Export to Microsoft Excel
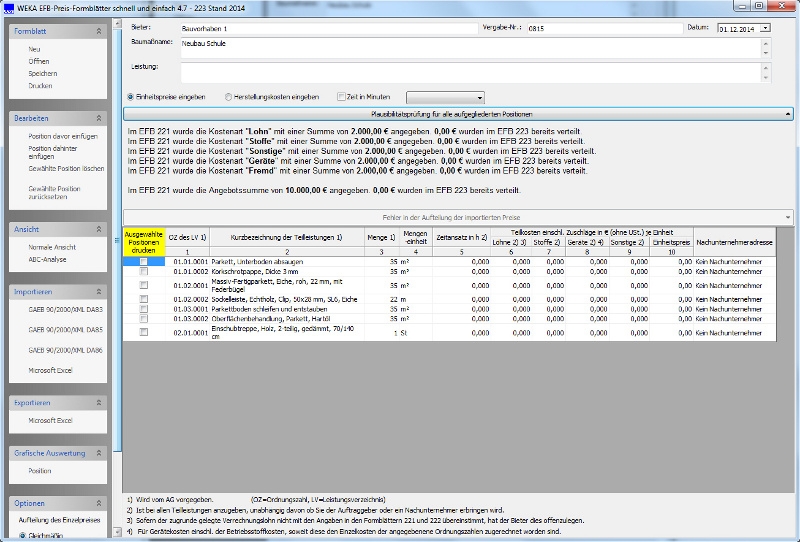The height and width of the screenshot is (542, 800). click(x=50, y=421)
